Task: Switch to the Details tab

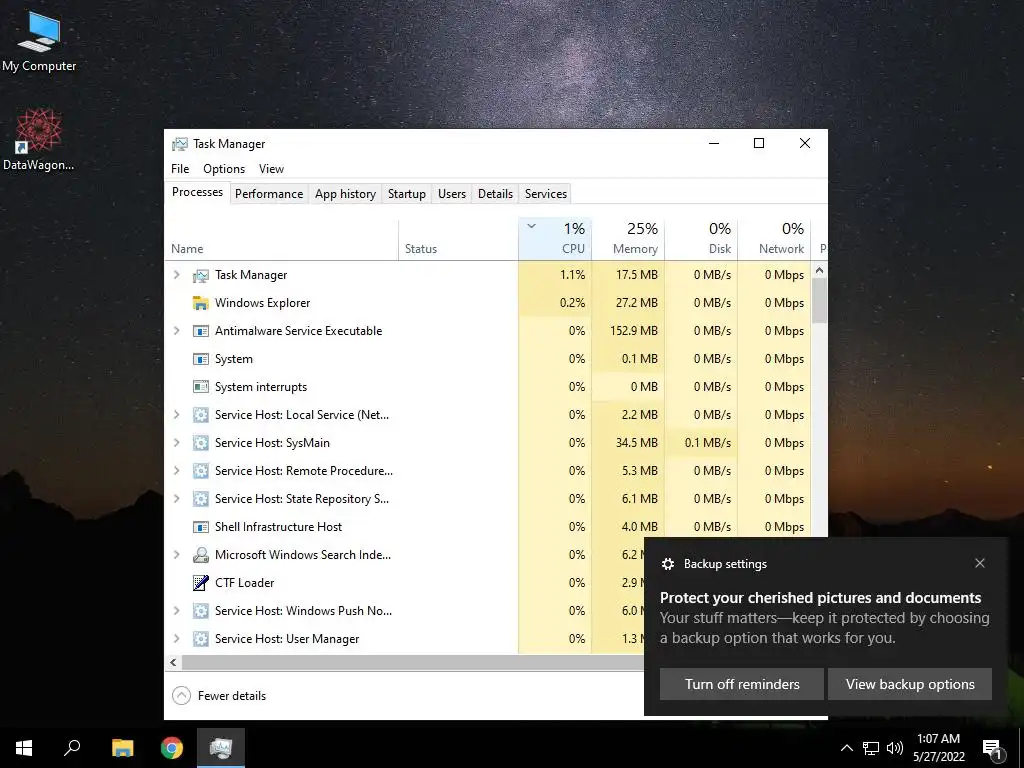Action: [496, 194]
